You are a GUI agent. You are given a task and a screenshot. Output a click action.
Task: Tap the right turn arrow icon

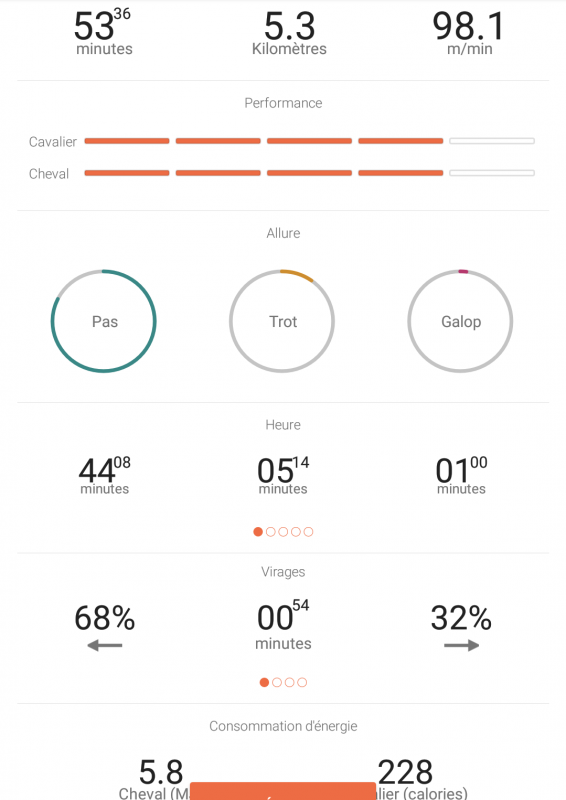click(461, 645)
